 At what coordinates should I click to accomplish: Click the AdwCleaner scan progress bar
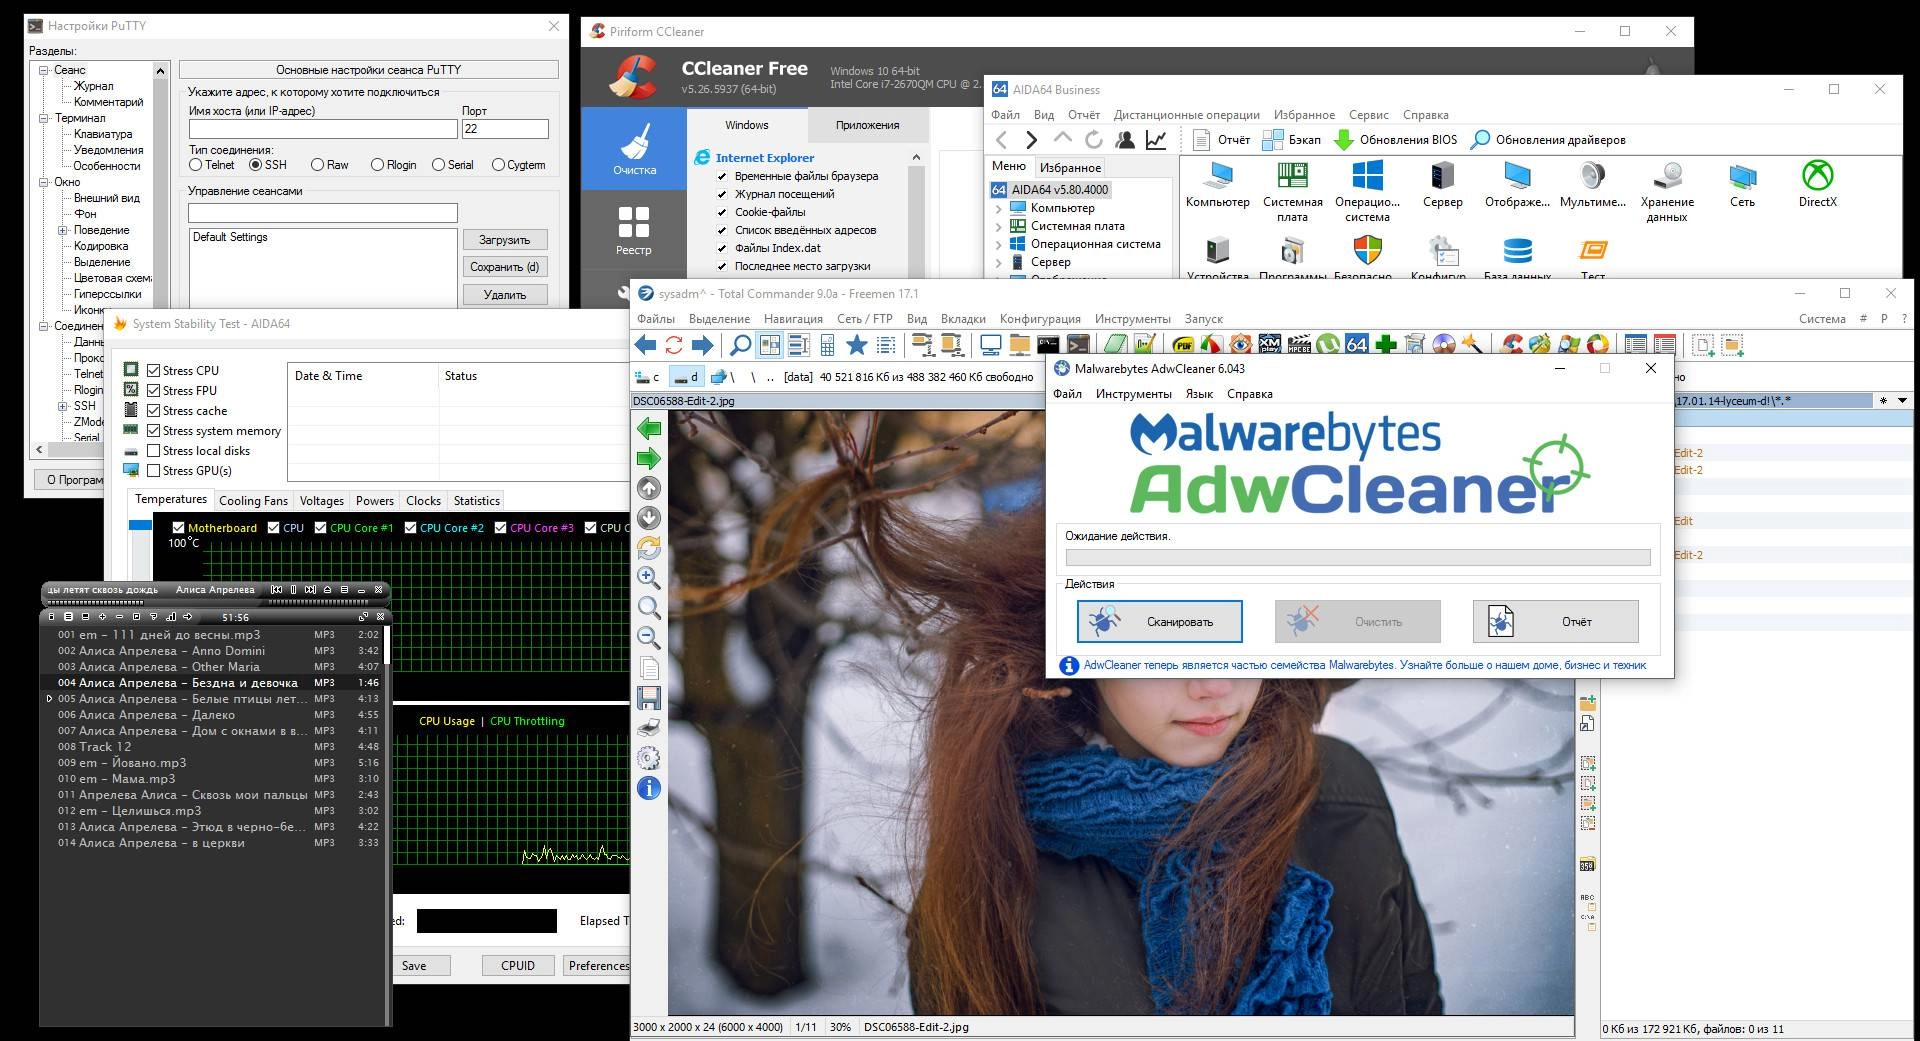coord(1358,558)
